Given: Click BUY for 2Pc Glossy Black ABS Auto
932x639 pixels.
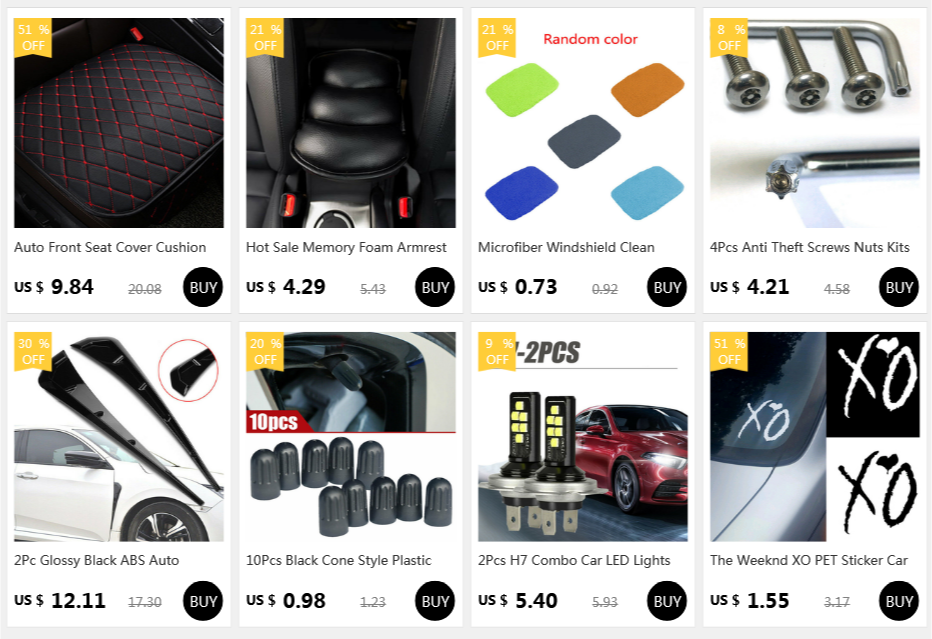Looking at the screenshot, I should pyautogui.click(x=203, y=601).
